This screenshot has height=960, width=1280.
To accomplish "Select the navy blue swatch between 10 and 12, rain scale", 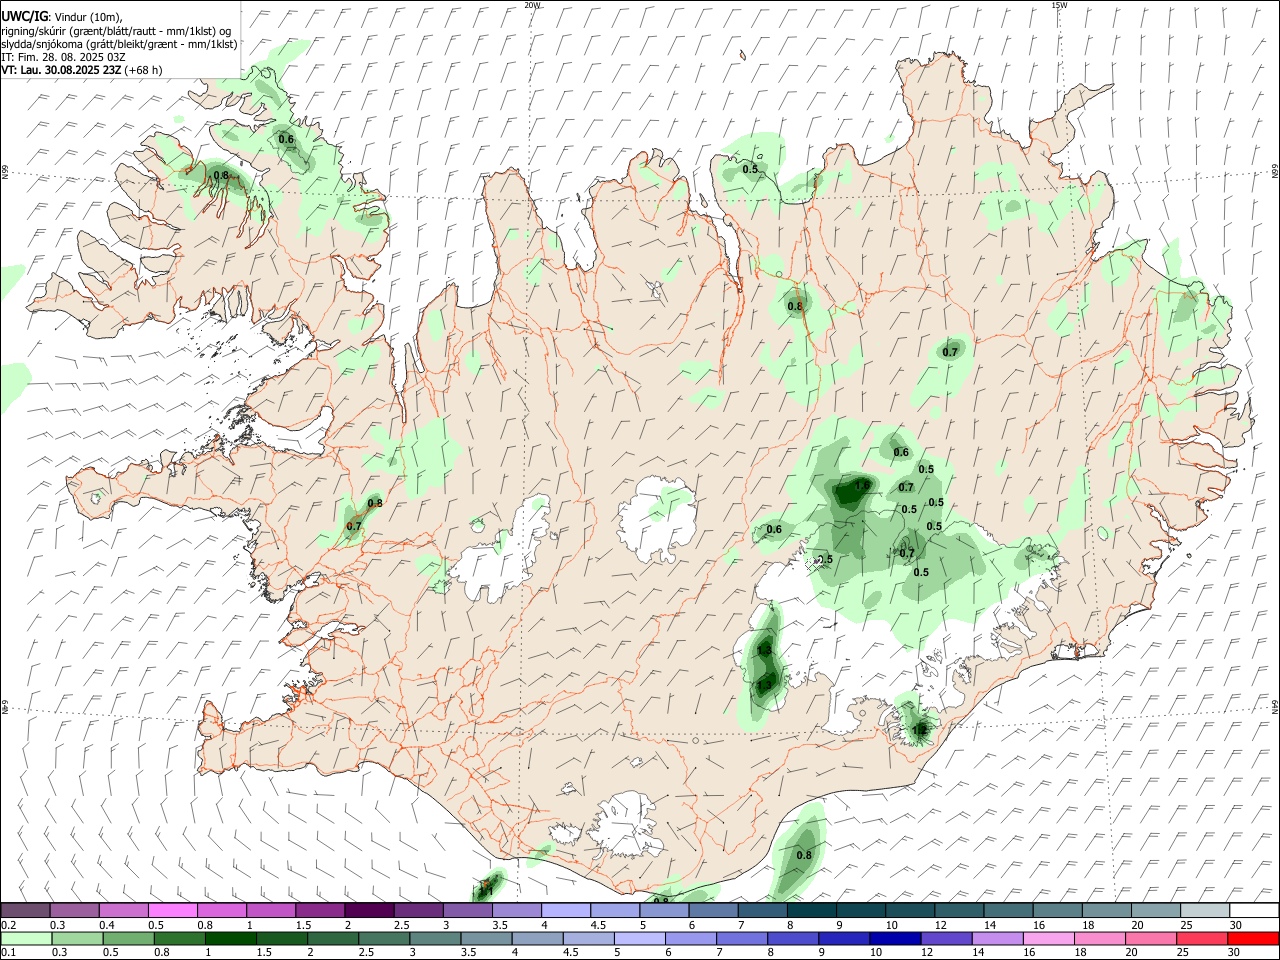I will (896, 939).
